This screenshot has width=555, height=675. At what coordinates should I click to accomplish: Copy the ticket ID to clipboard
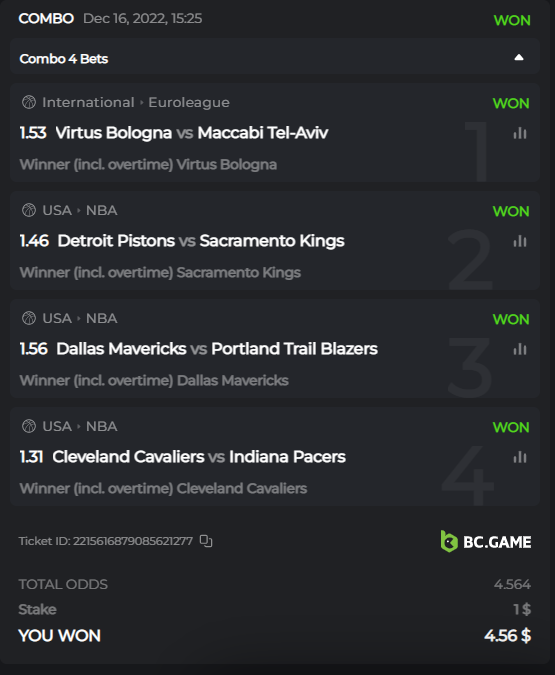point(206,541)
